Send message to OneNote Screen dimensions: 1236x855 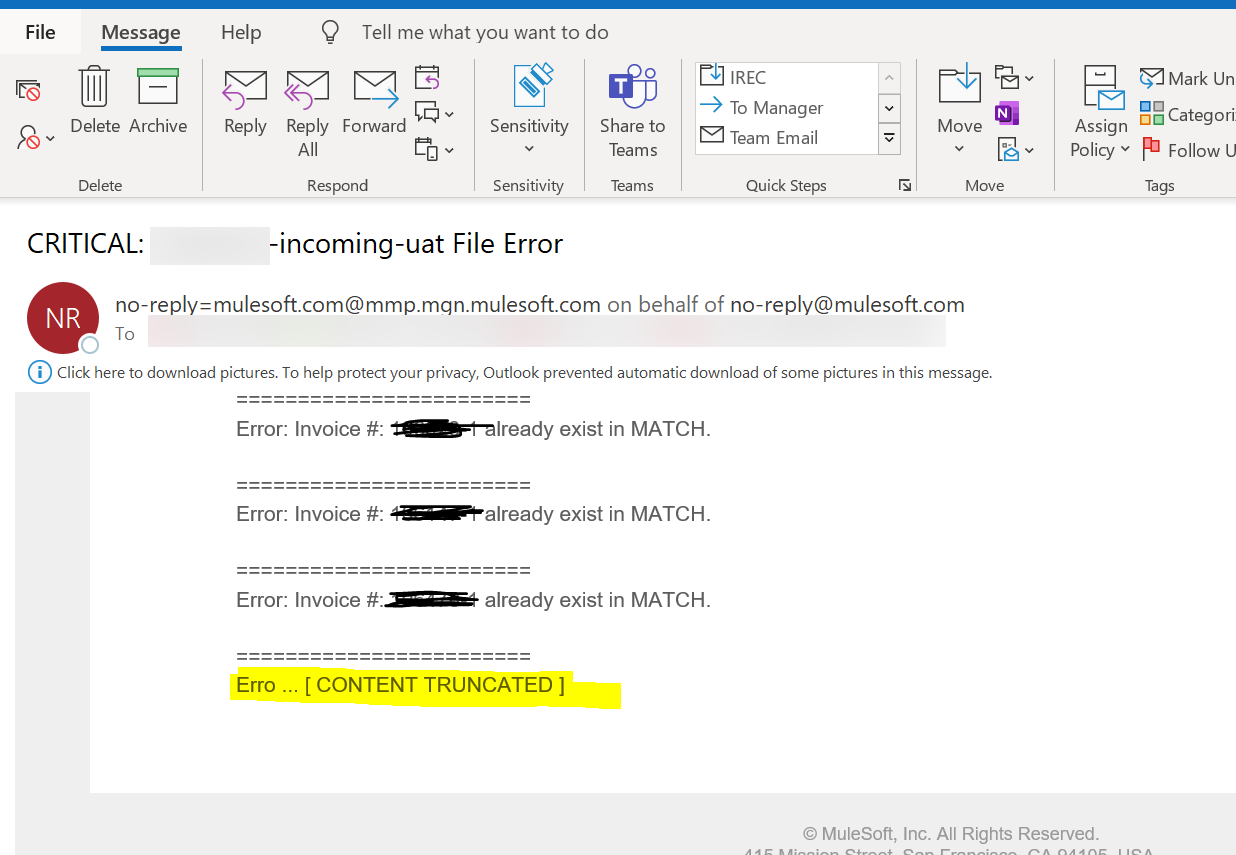1007,114
